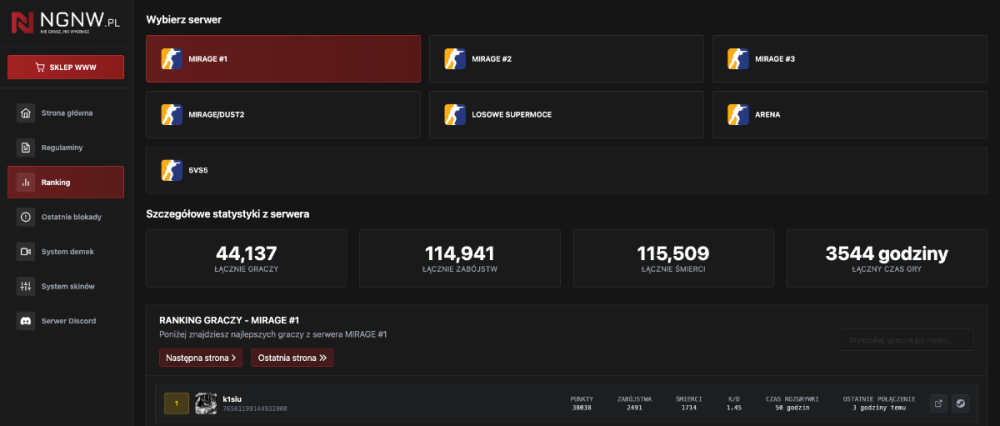This screenshot has height=426, width=1000.
Task: Go to Strona główna menu item
Action: (x=66, y=114)
